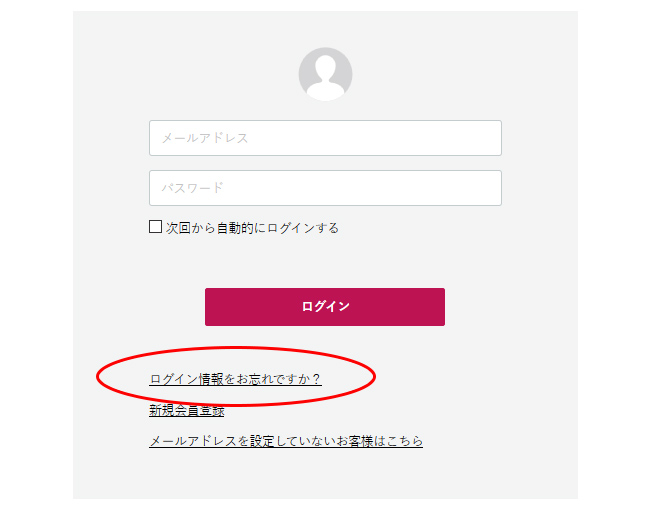Click the 次回から自動的にログインする label text

(x=252, y=228)
